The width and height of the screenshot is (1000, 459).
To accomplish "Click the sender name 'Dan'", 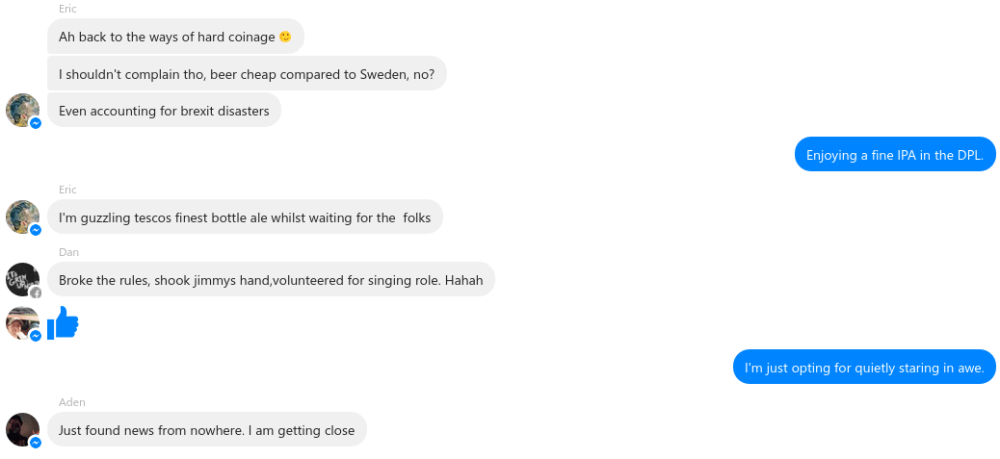I will click(68, 252).
